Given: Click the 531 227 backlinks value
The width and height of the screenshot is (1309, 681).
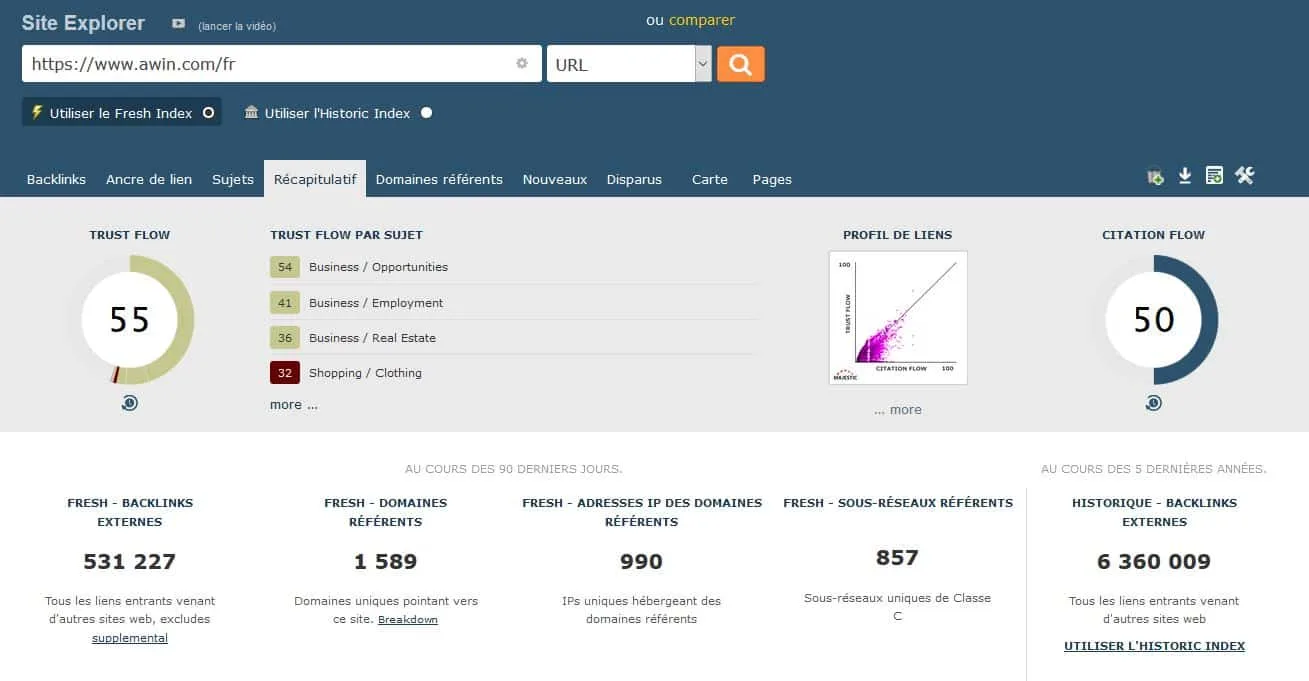Looking at the screenshot, I should pos(130,562).
